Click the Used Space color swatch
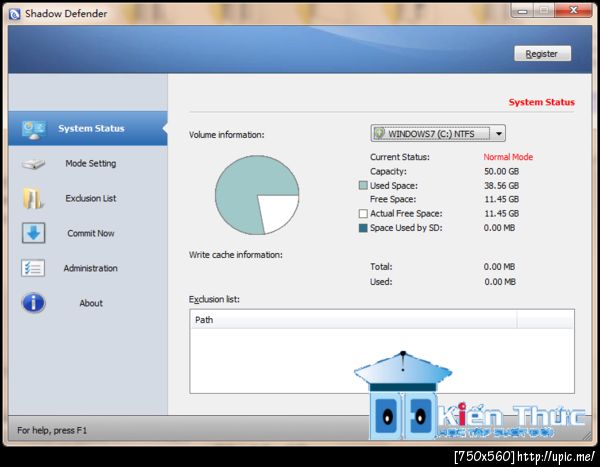600x467 pixels. pos(363,186)
